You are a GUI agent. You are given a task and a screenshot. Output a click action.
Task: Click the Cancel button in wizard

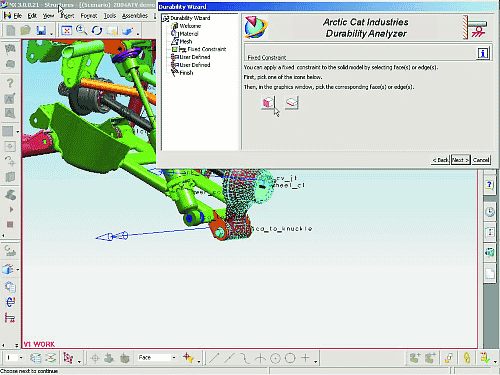click(481, 160)
